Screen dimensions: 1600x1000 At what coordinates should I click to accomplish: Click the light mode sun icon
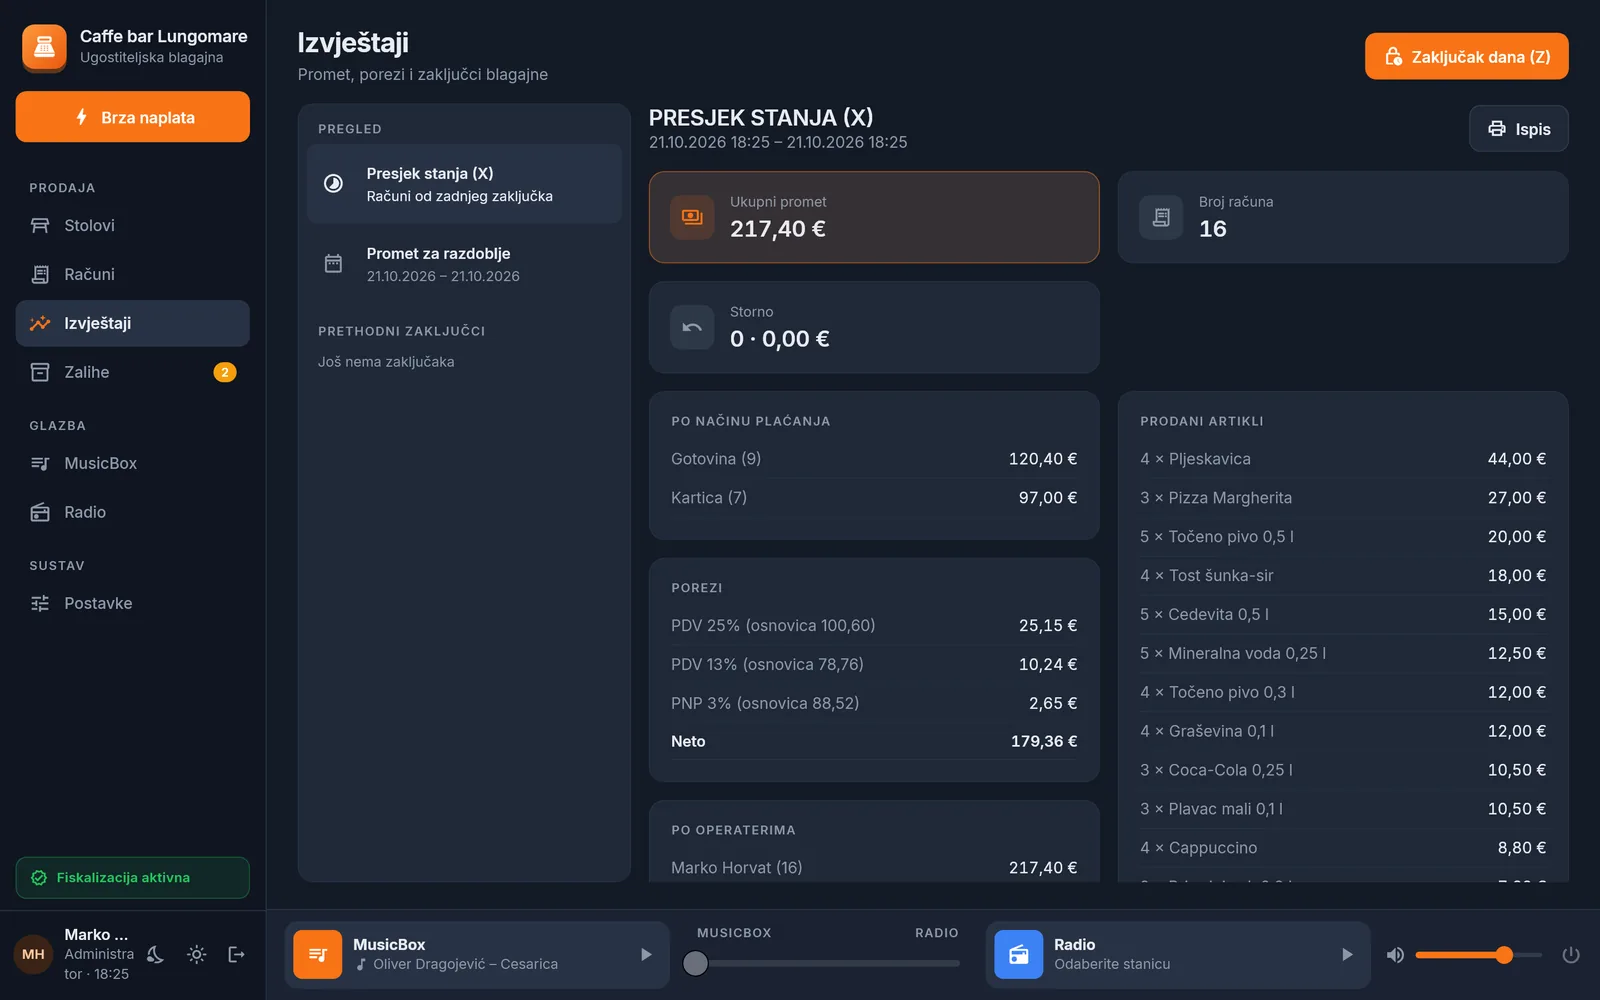point(197,955)
